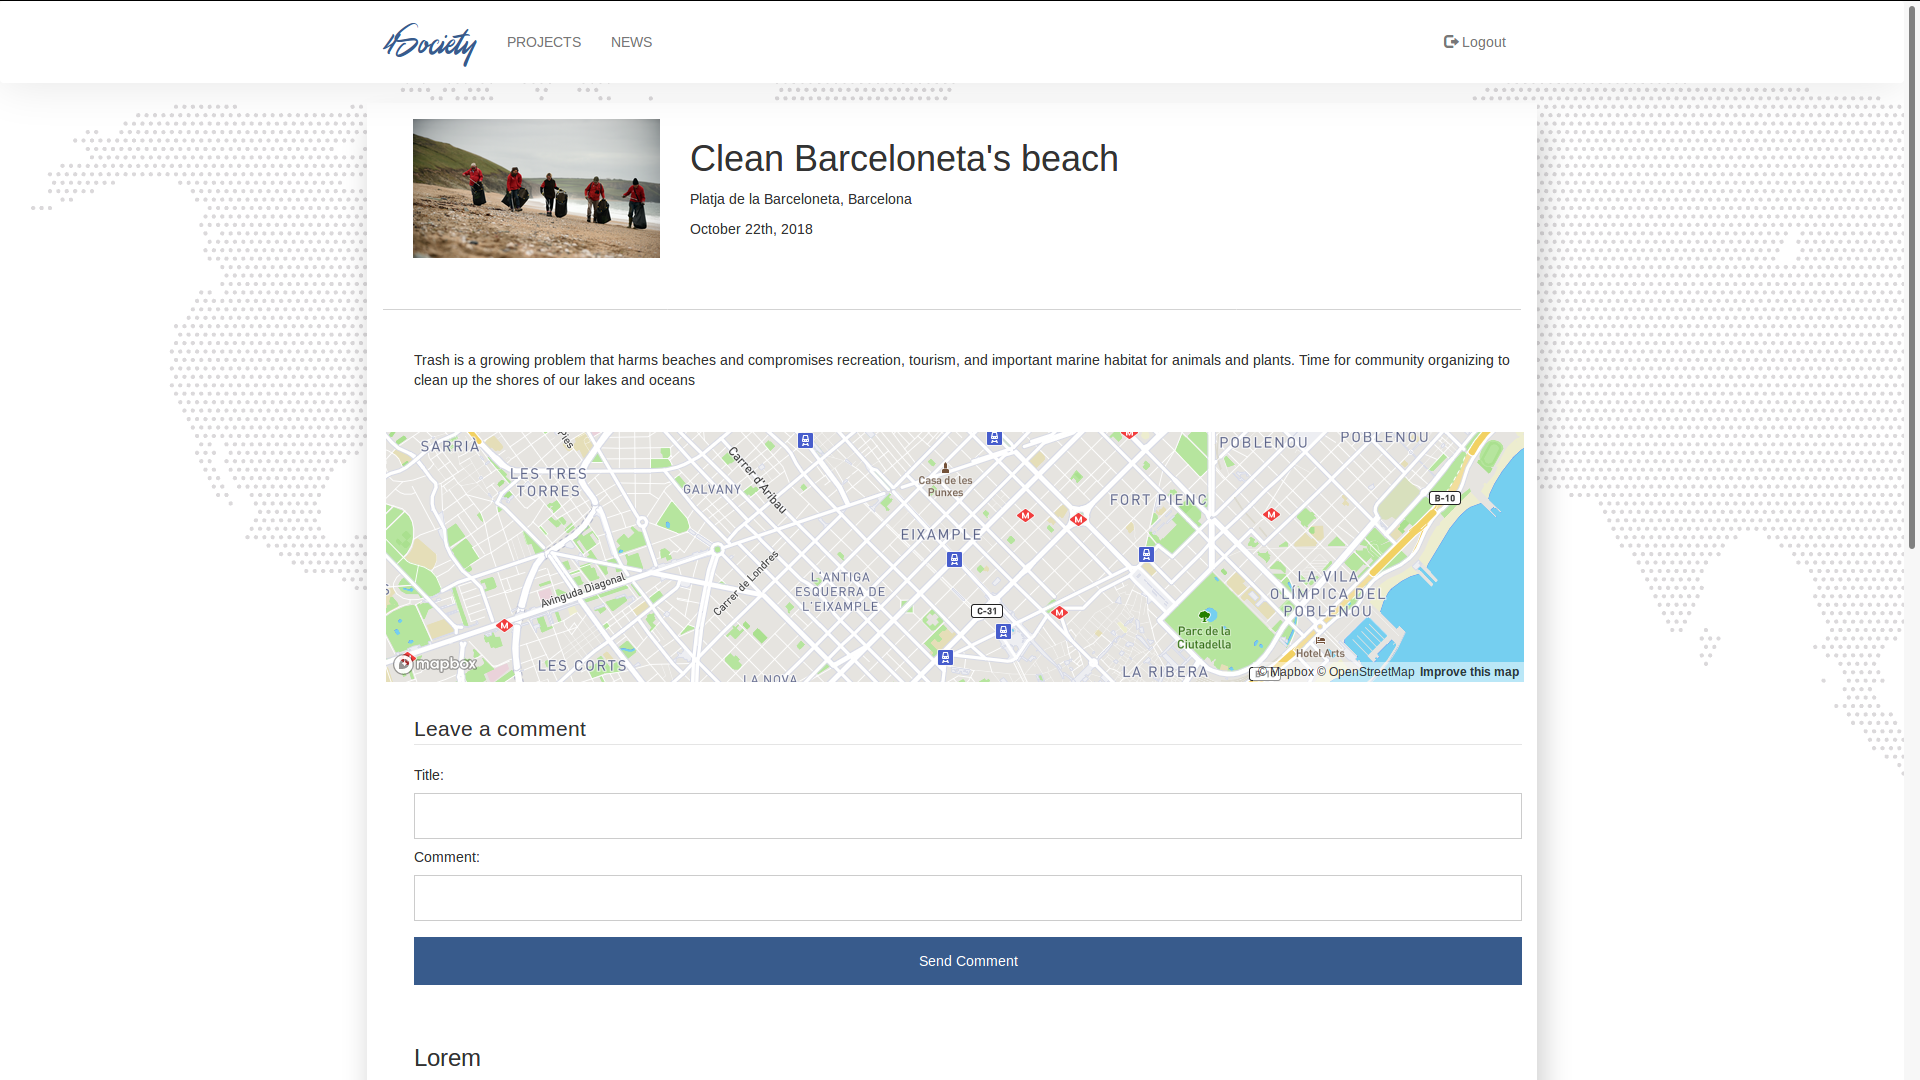Click the train station icon below Fort Pienc label
Image resolution: width=1920 pixels, height=1080 pixels.
pos(1146,554)
